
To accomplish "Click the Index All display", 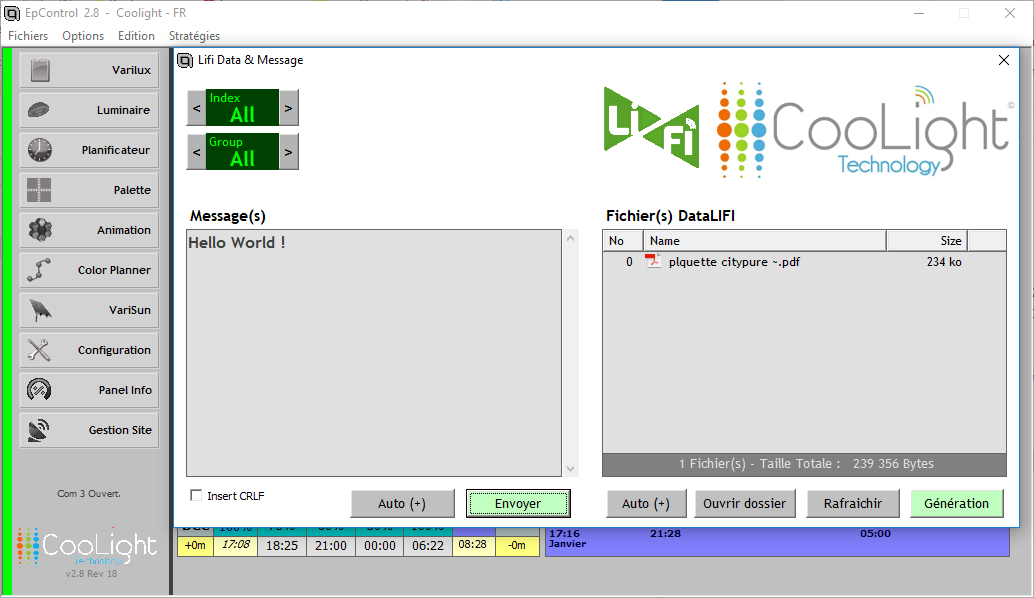I will coord(242,108).
